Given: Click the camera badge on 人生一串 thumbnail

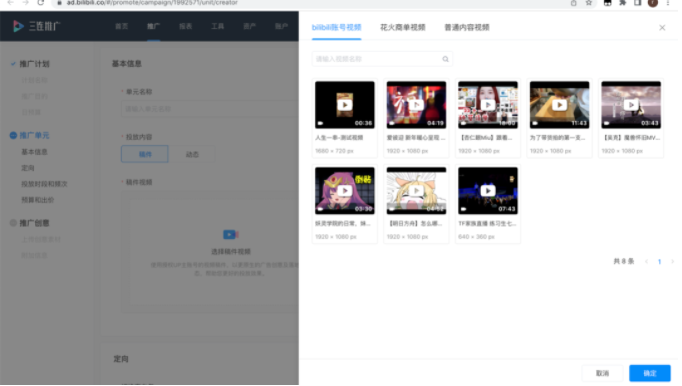Looking at the screenshot, I should [x=321, y=123].
